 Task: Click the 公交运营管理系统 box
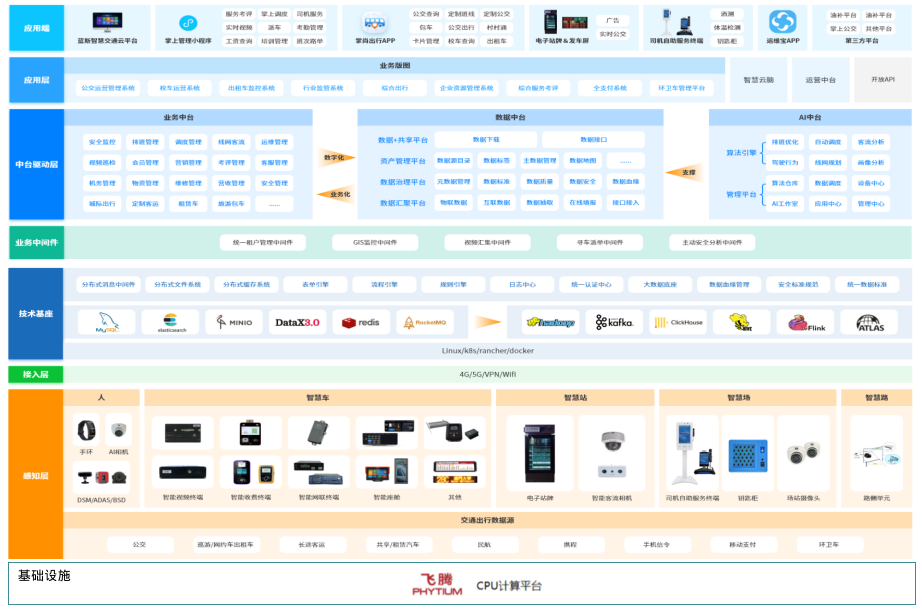[x=108, y=88]
